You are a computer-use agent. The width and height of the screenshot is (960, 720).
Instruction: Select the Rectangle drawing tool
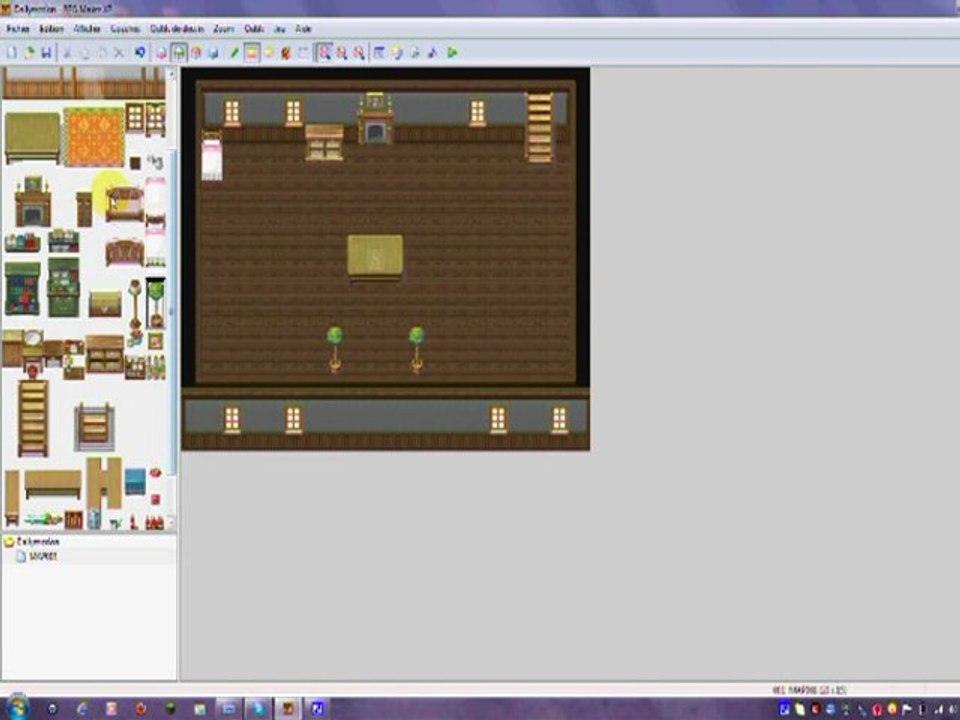(252, 53)
